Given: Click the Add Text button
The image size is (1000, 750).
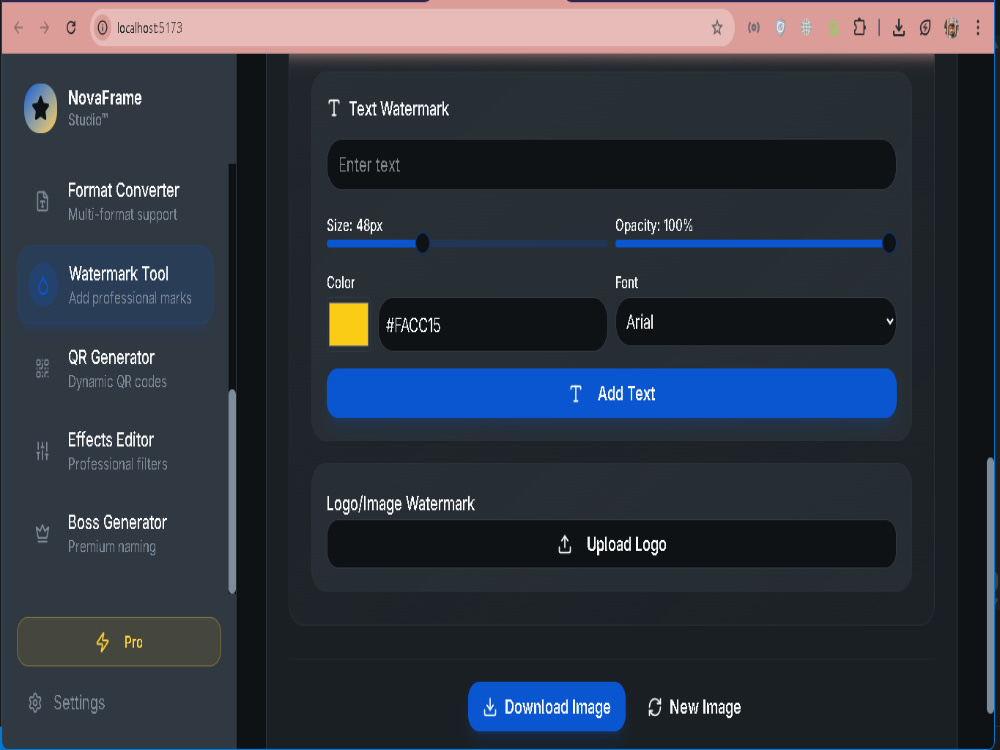Looking at the screenshot, I should coord(611,393).
